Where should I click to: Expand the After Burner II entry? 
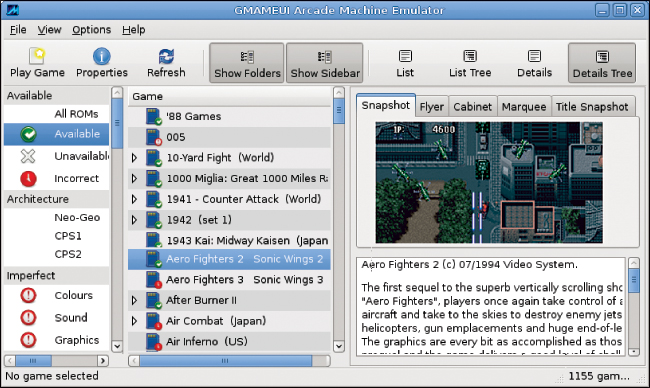(134, 300)
